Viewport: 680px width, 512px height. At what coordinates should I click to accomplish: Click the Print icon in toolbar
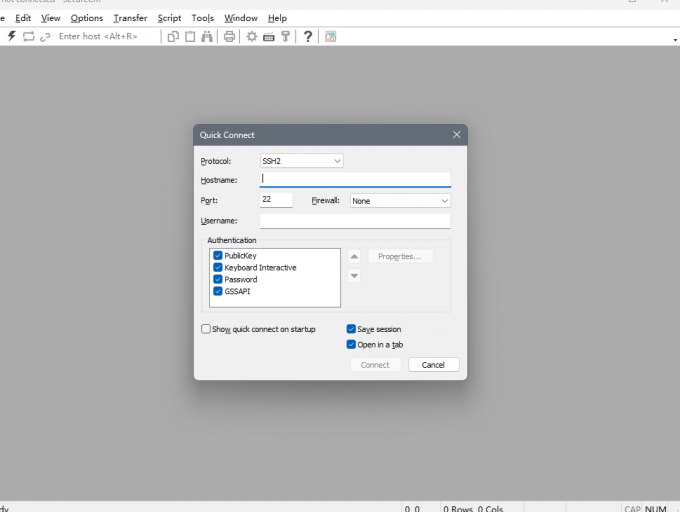[229, 37]
